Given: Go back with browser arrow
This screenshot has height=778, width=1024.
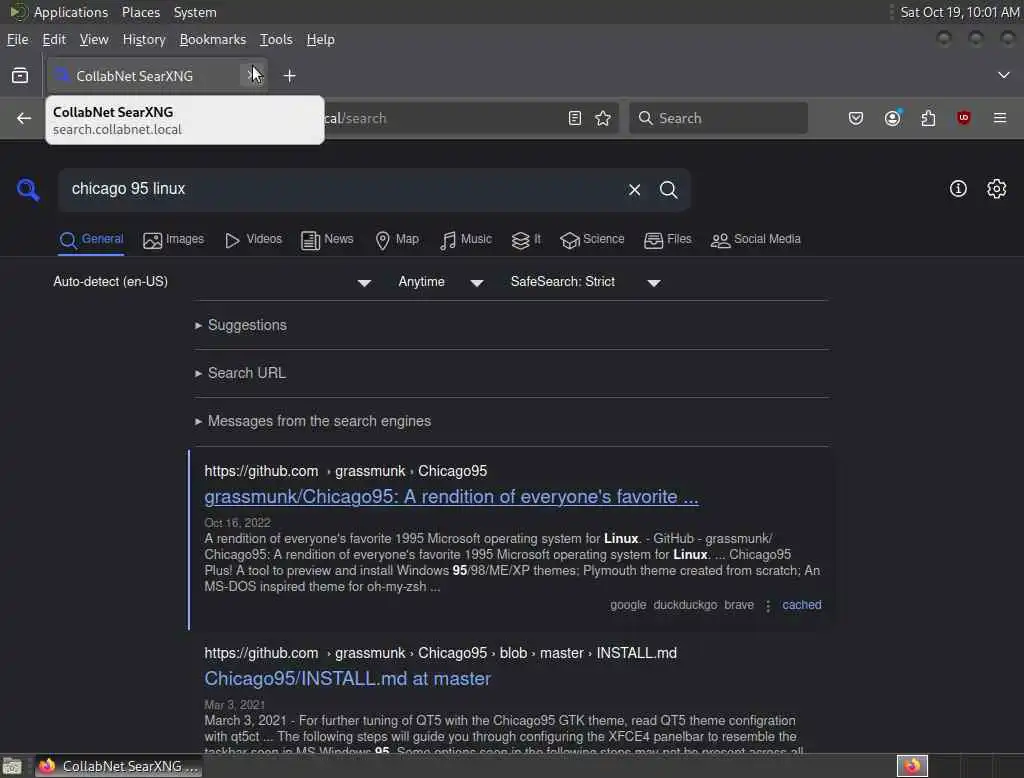Looking at the screenshot, I should point(24,118).
